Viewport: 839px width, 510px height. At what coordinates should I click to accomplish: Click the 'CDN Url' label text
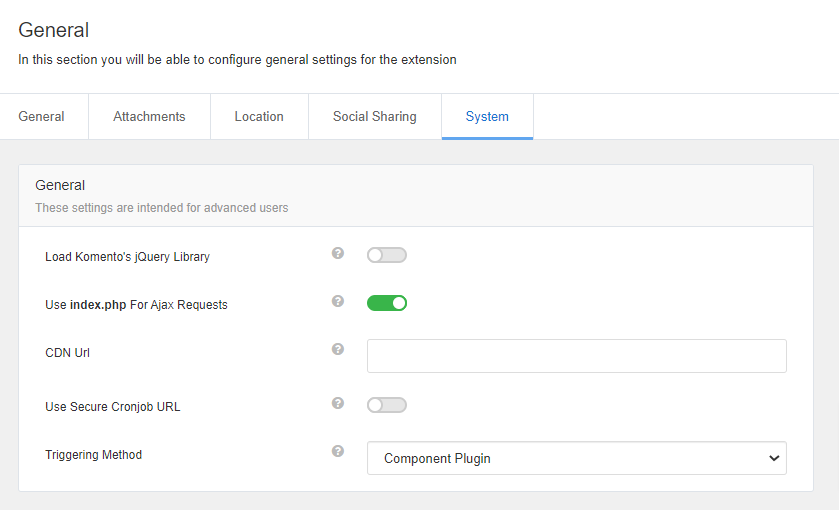[x=67, y=353]
